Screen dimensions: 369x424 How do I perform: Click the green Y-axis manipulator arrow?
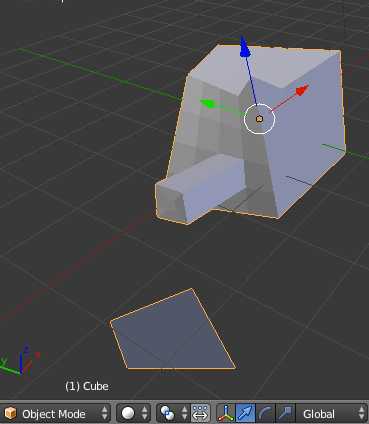click(209, 104)
